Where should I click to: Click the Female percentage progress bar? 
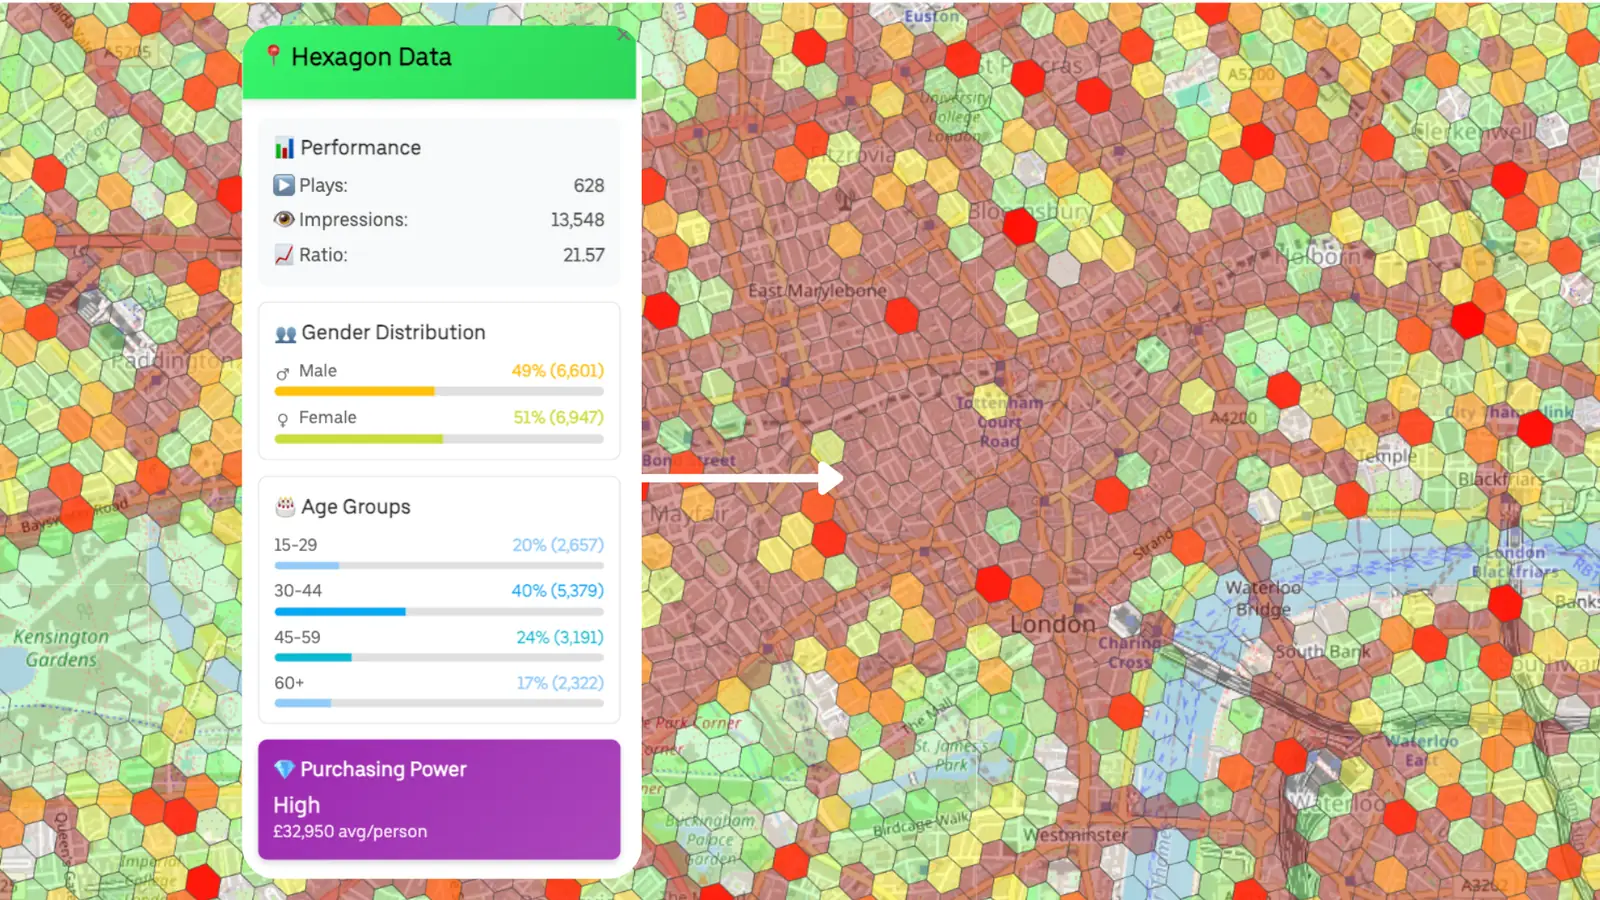pyautogui.click(x=439, y=438)
